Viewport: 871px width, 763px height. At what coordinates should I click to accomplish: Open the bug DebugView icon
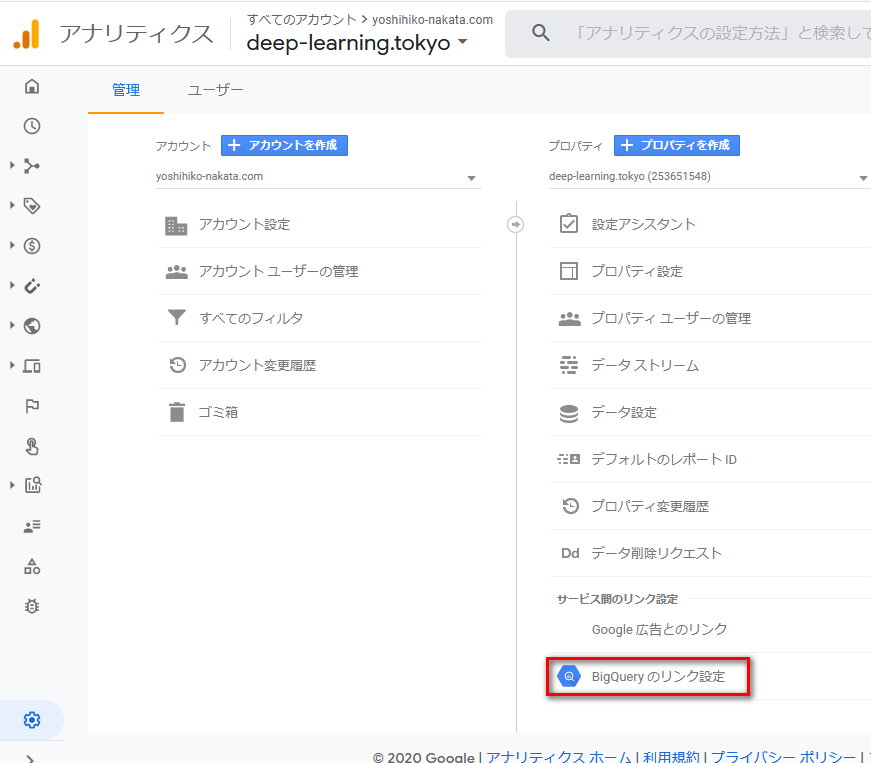tap(32, 606)
